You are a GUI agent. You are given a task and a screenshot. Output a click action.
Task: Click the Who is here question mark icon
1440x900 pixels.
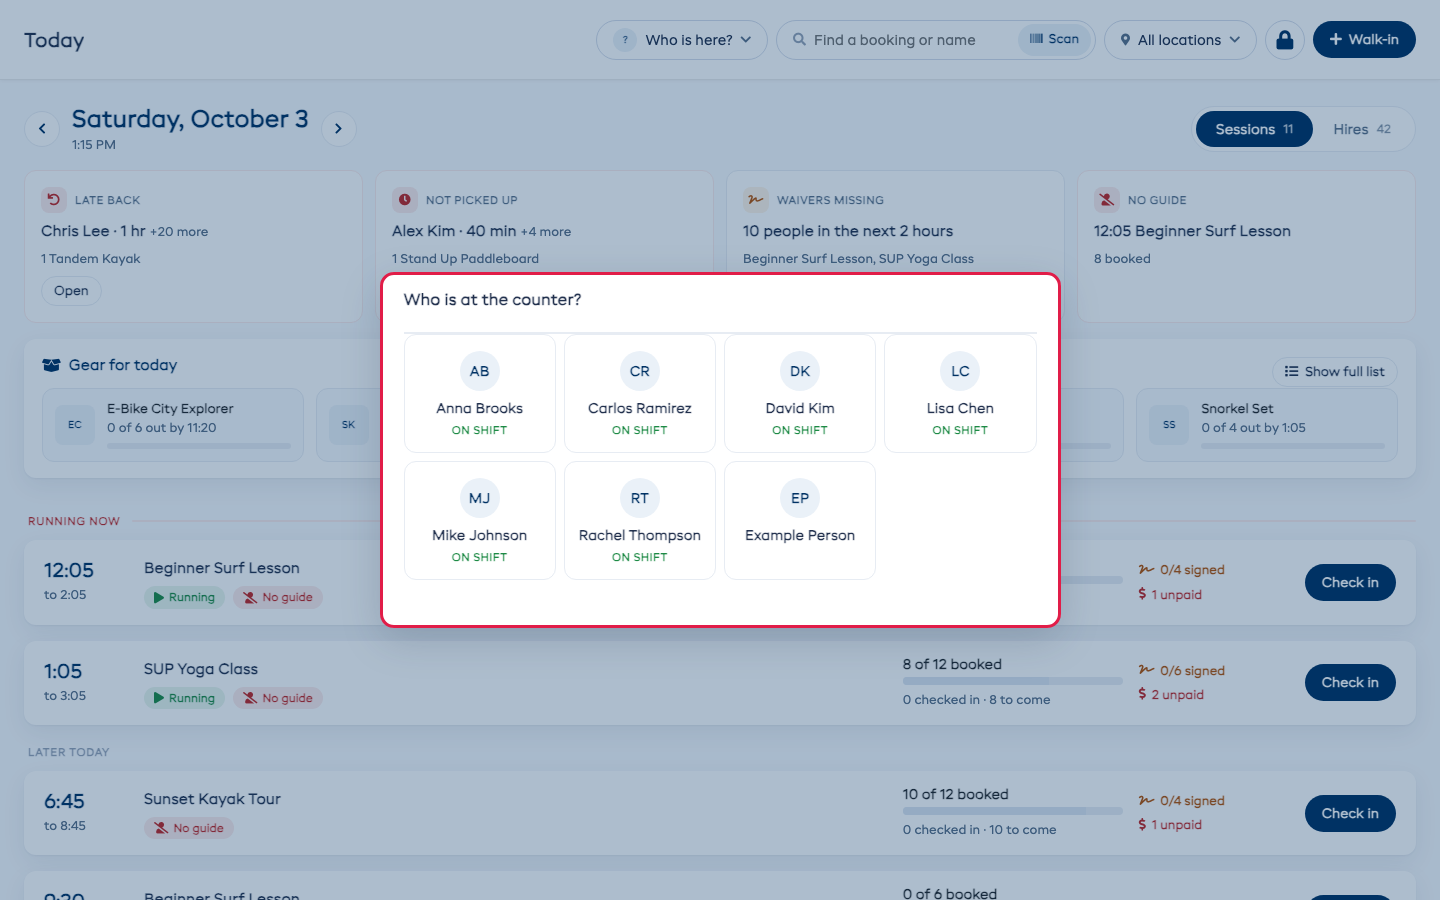tap(625, 40)
